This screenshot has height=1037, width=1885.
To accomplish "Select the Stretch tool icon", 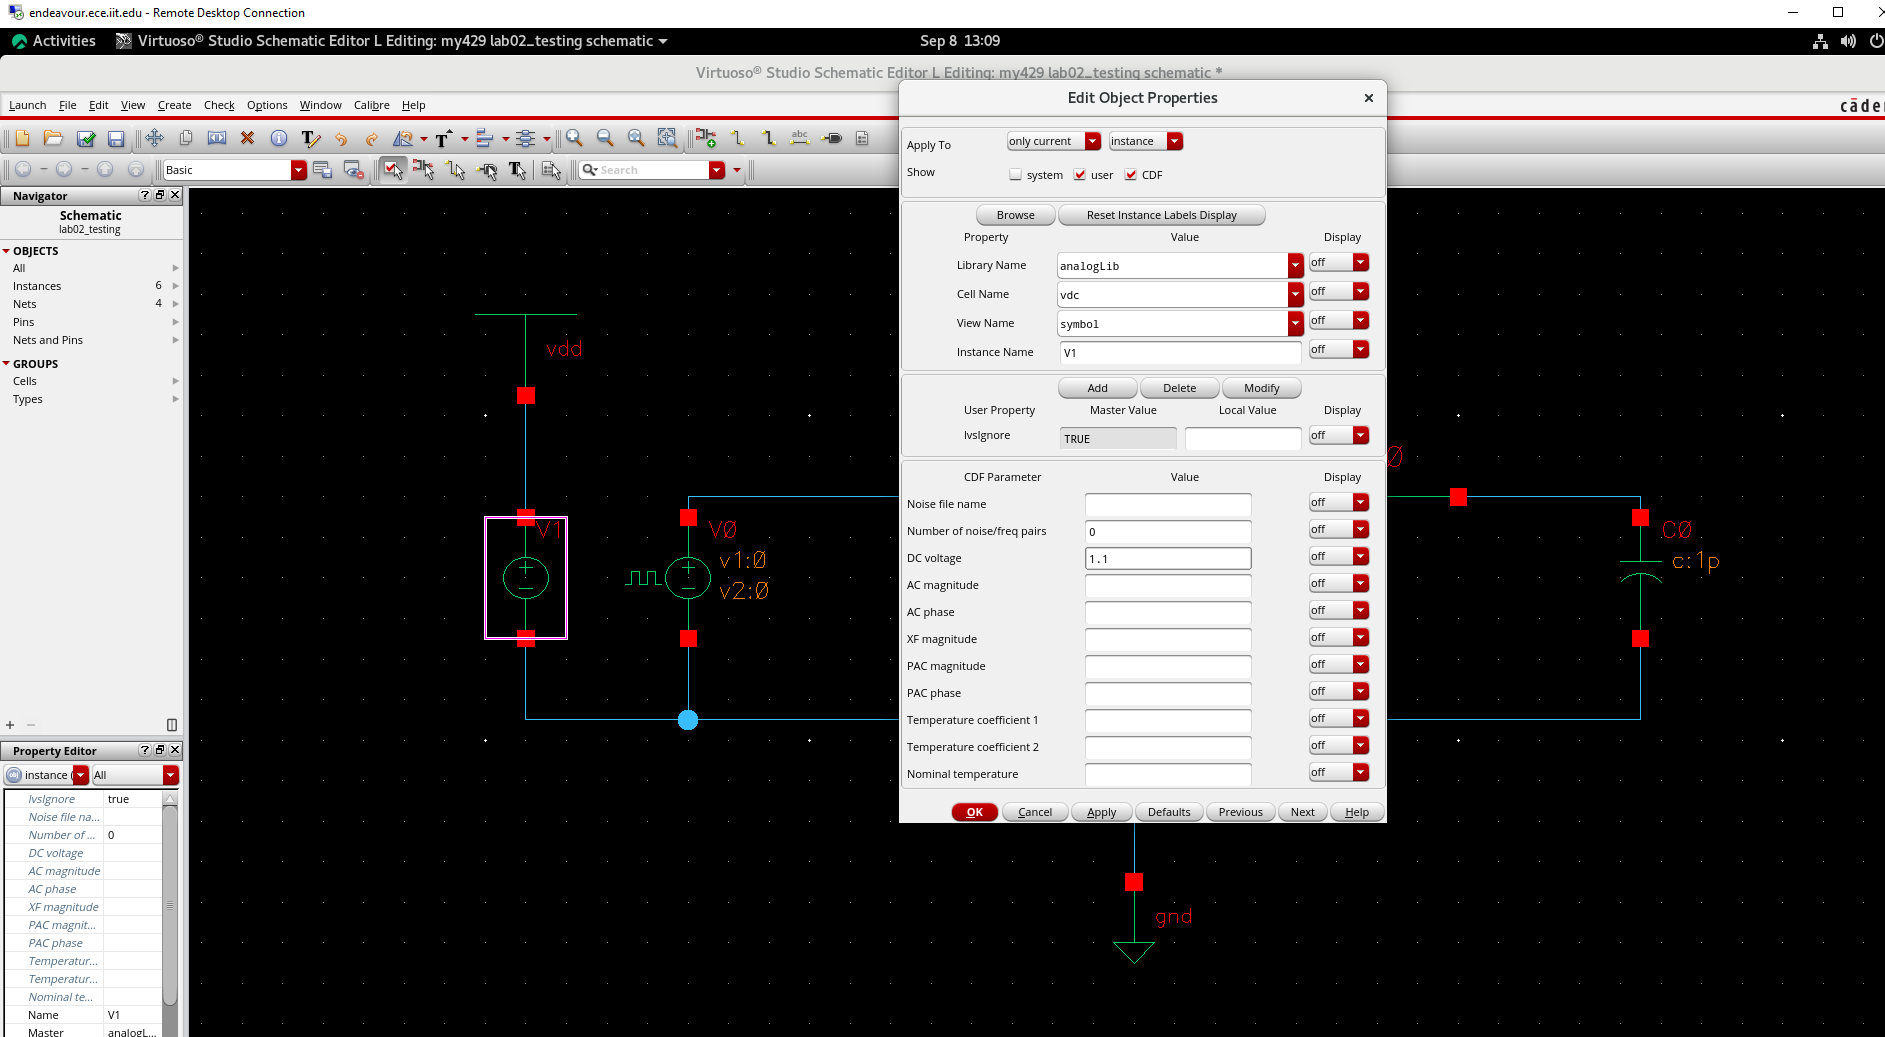I will point(217,138).
